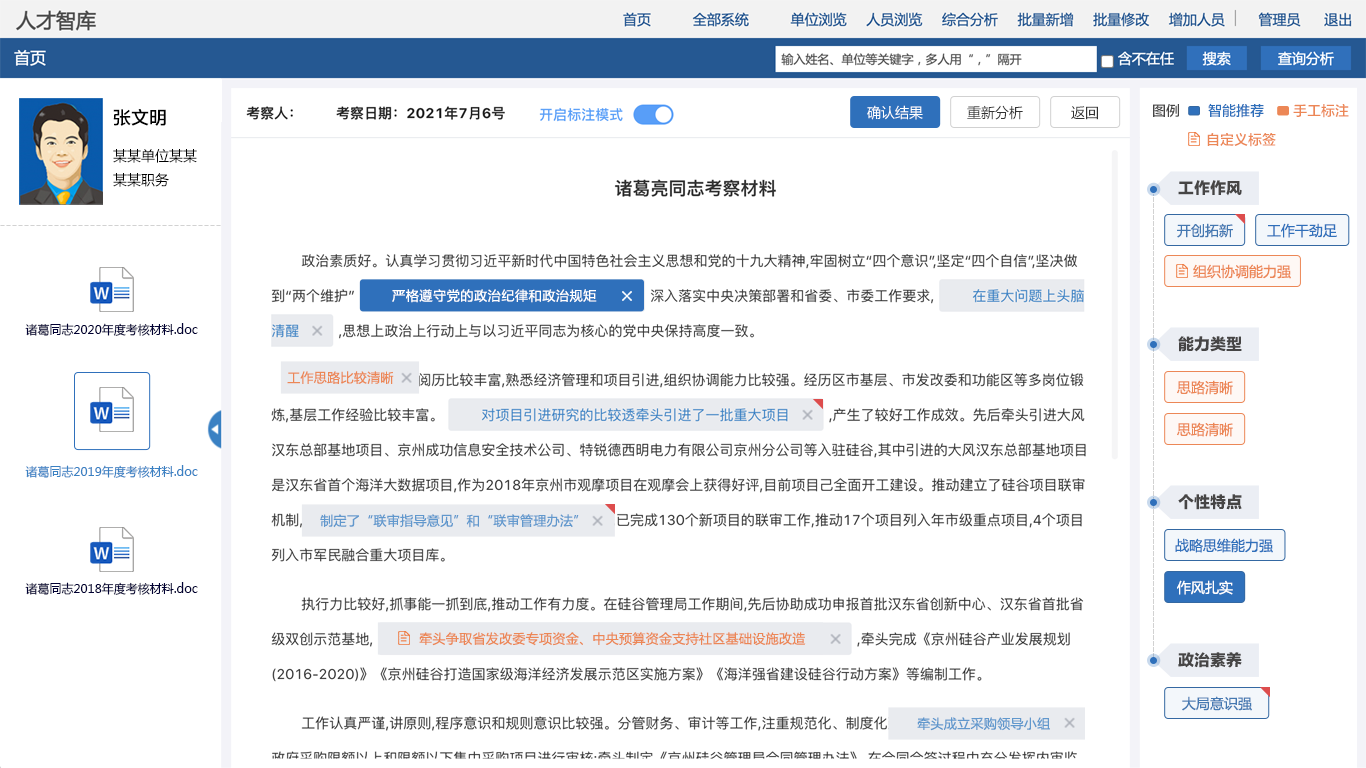This screenshot has width=1366, height=768.
Task: Click the 自定义标签 legend icon
Action: tap(1193, 139)
